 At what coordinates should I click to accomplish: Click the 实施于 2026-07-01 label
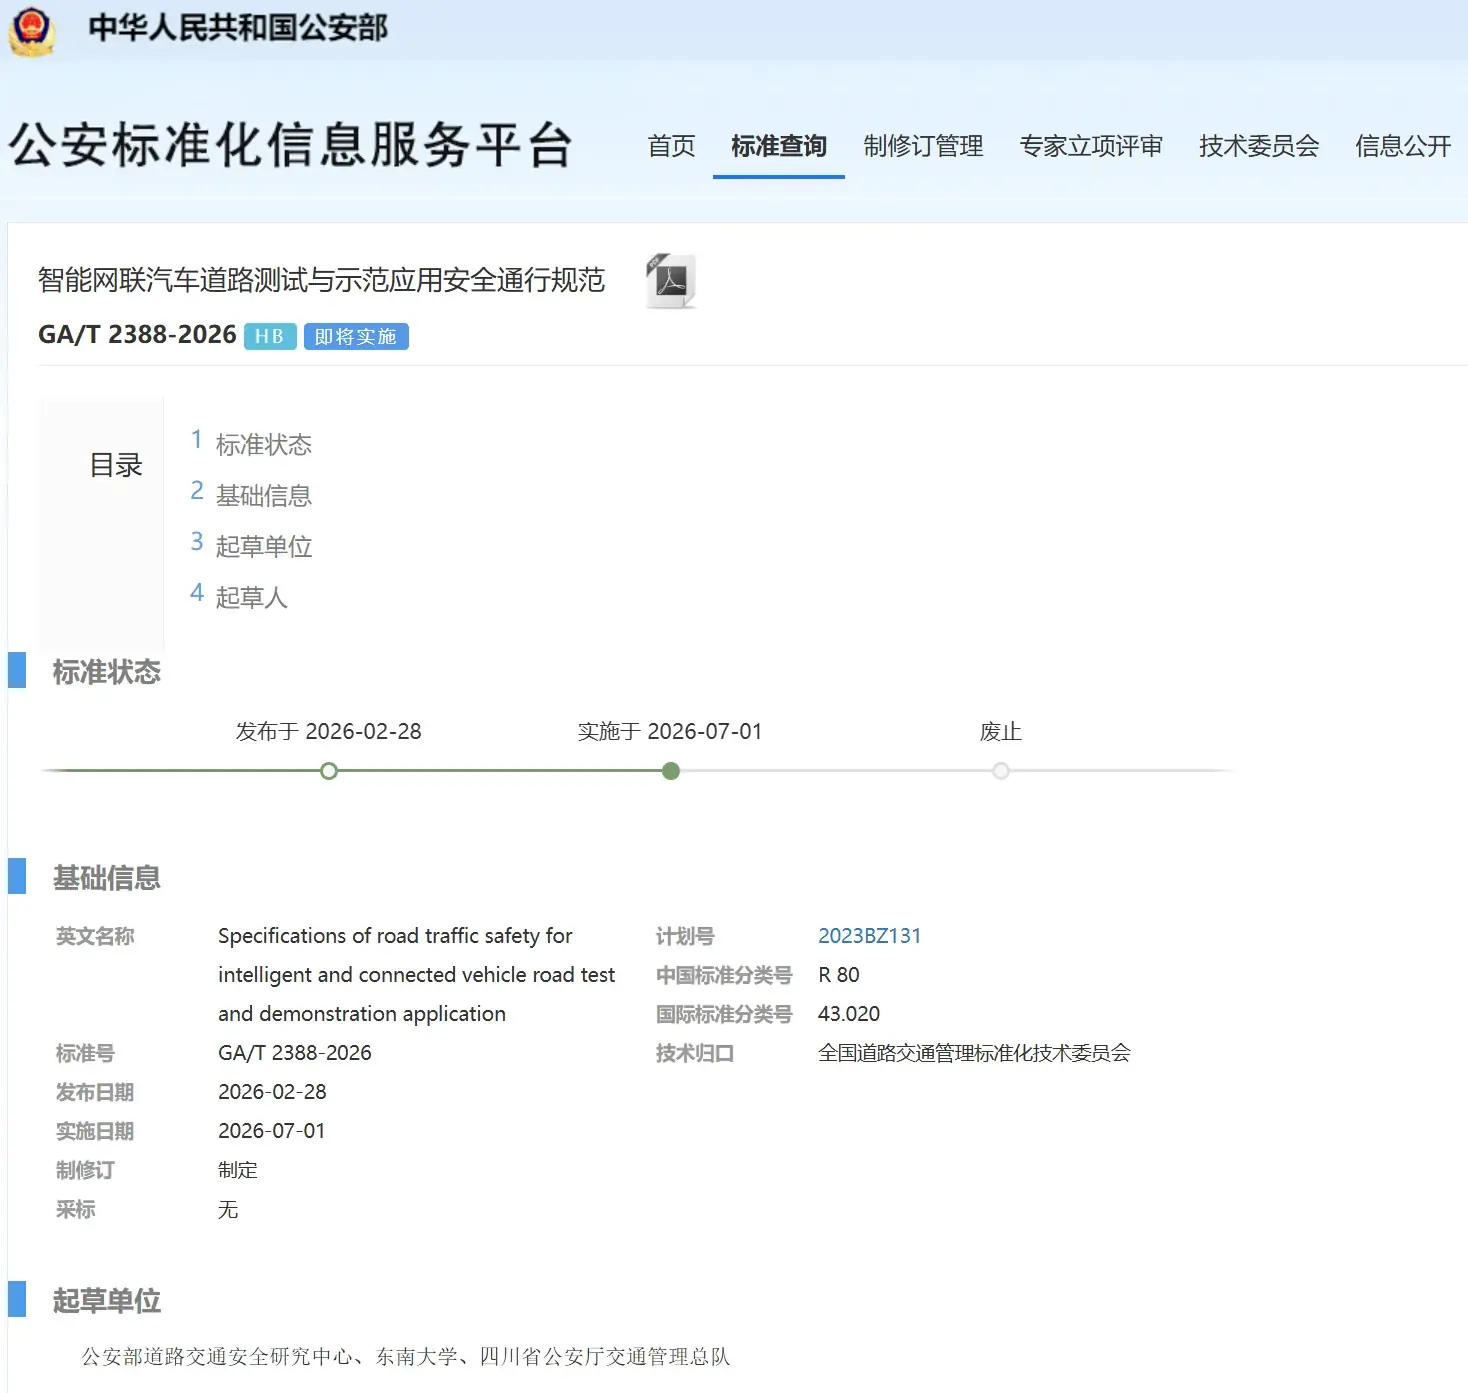(x=670, y=732)
